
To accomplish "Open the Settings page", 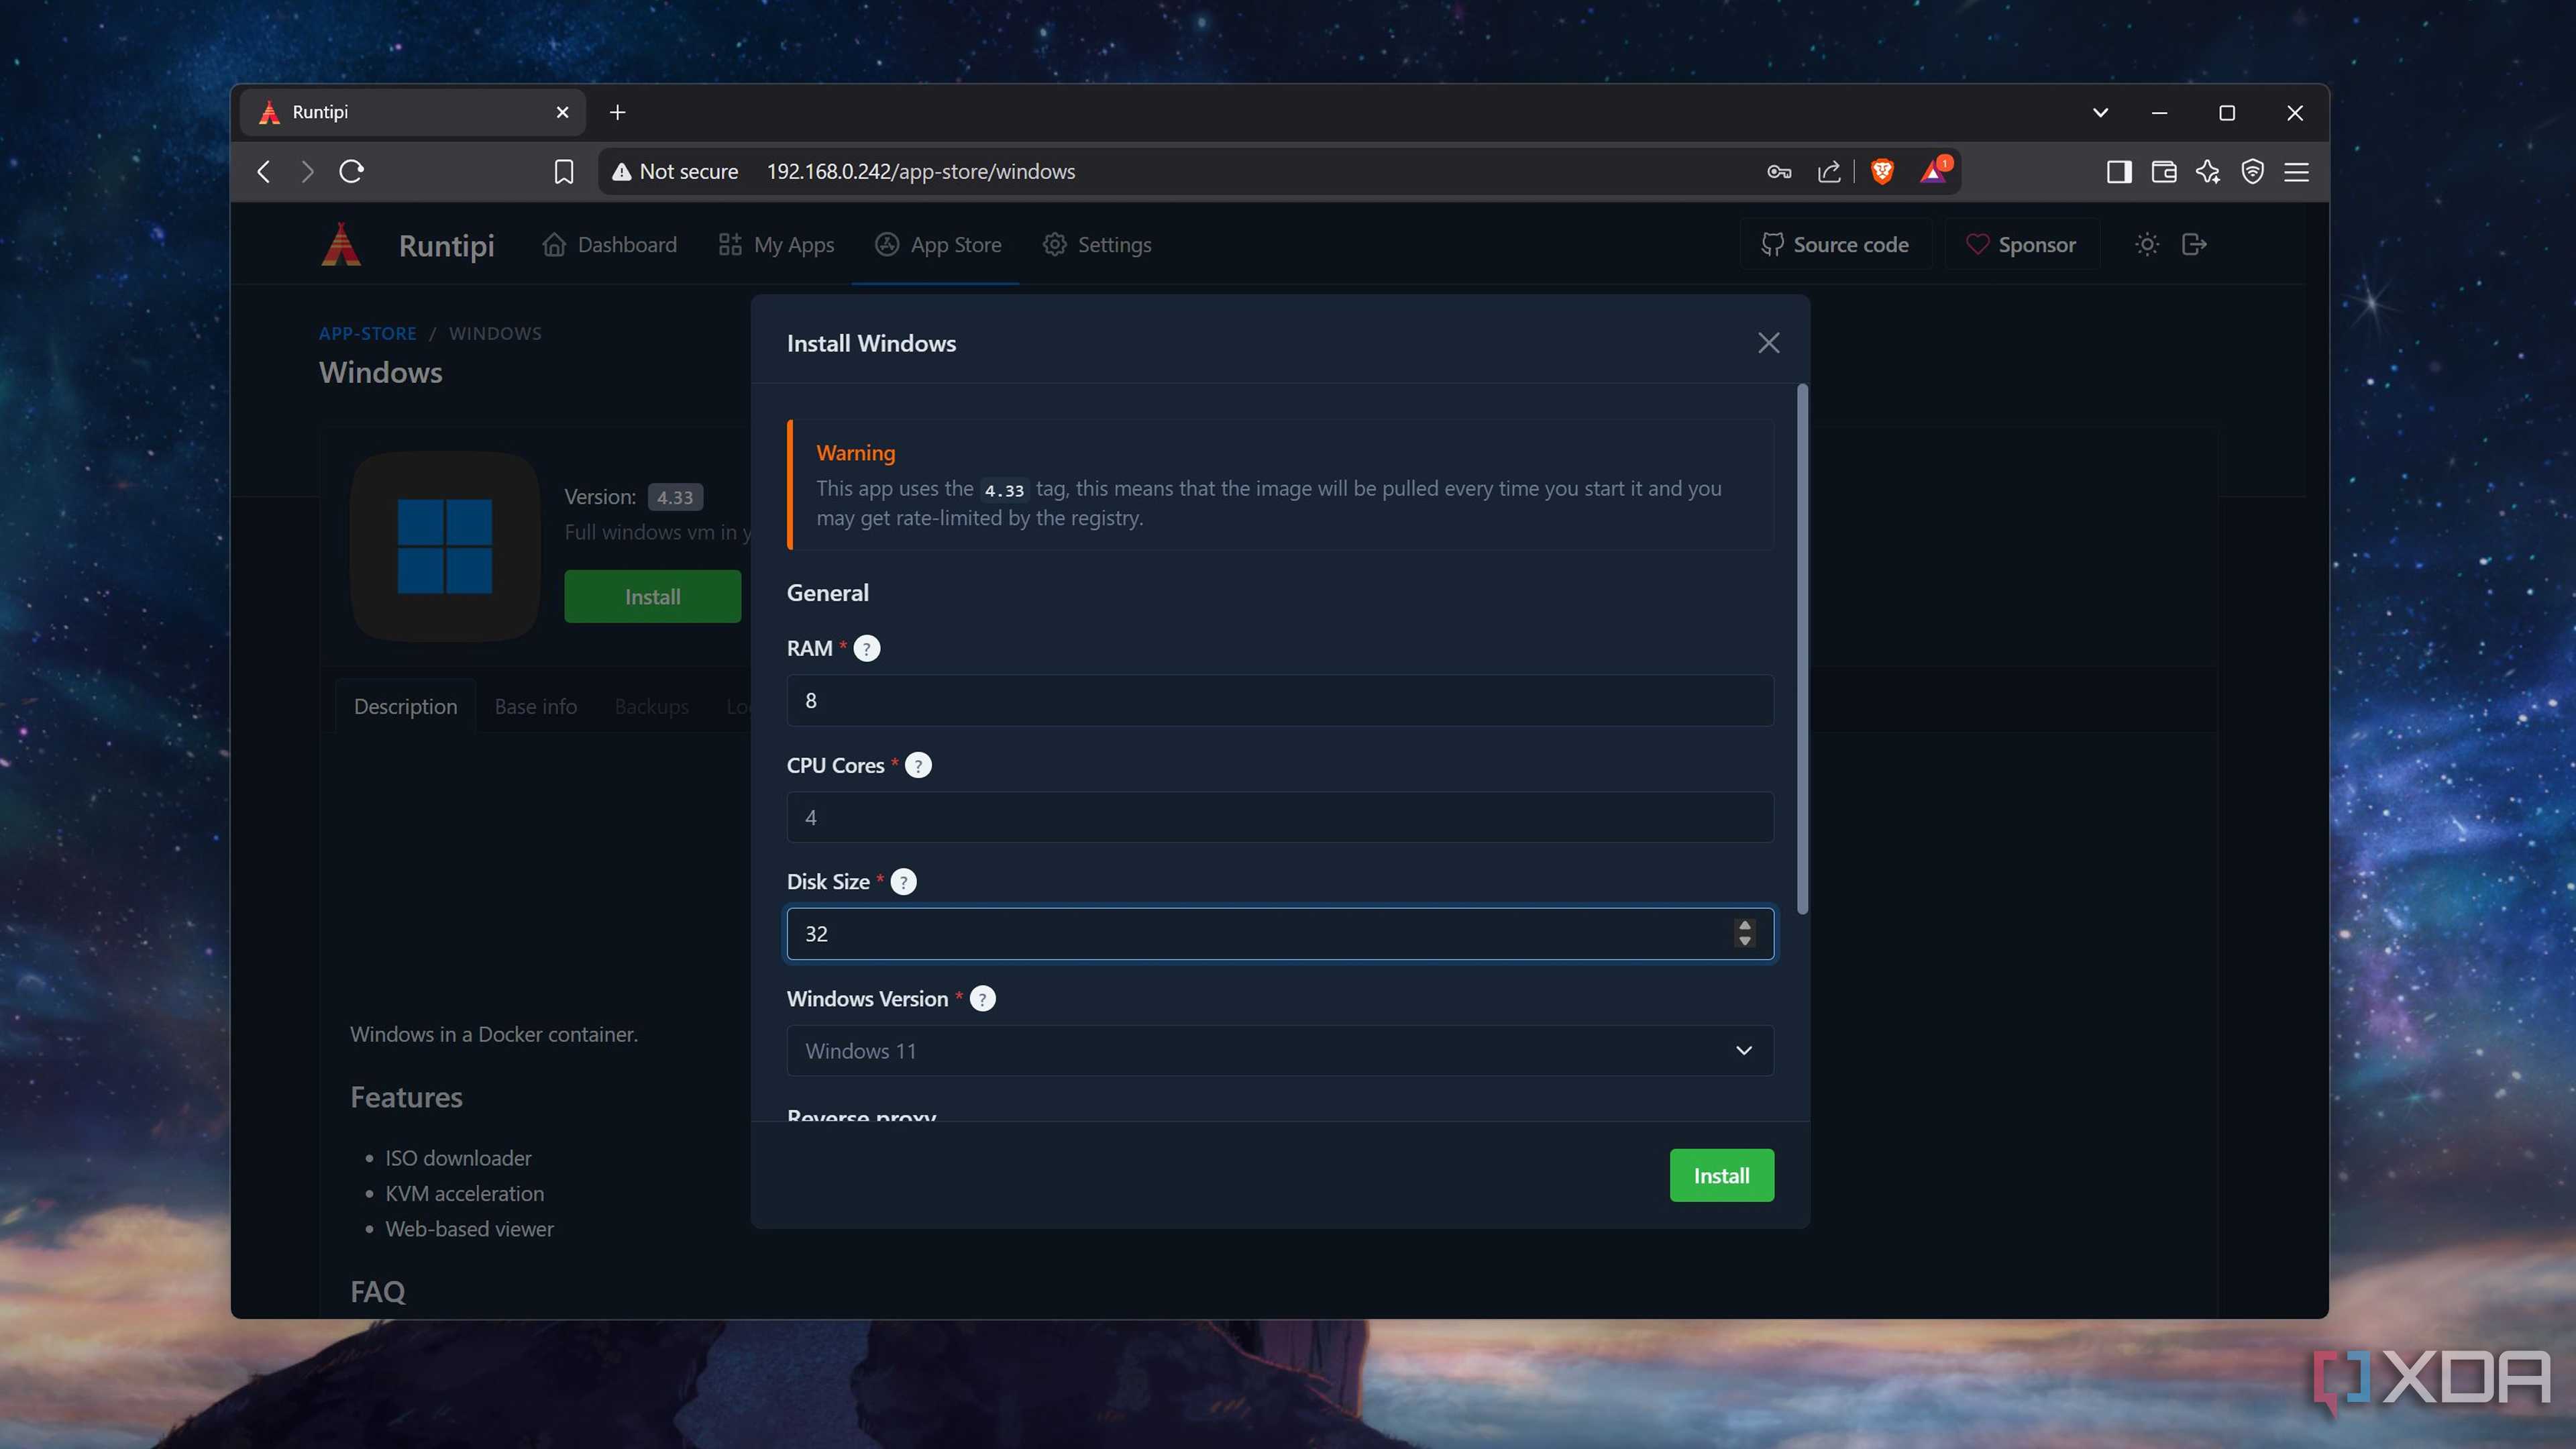I will 1096,244.
